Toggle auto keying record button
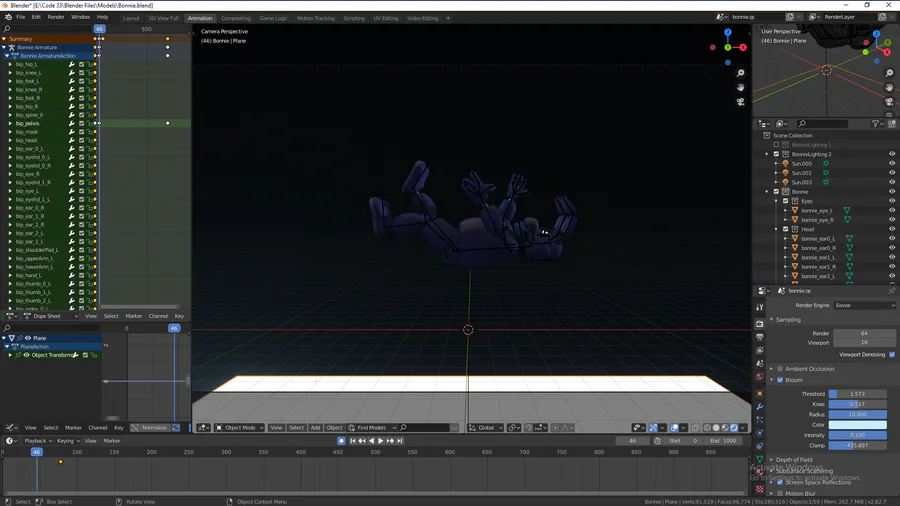The width and height of the screenshot is (900, 506). 341,441
